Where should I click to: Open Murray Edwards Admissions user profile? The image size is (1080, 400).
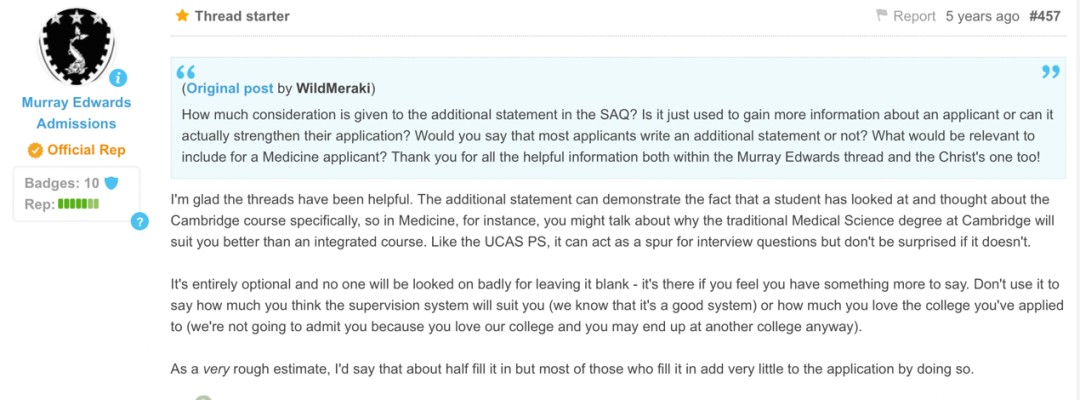coord(76,113)
